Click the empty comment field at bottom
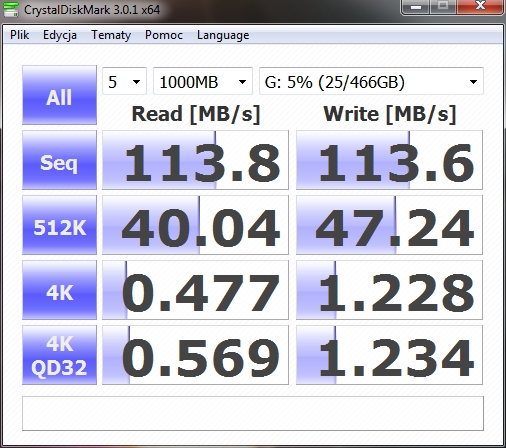Screen dimensions: 506x448 [253, 413]
